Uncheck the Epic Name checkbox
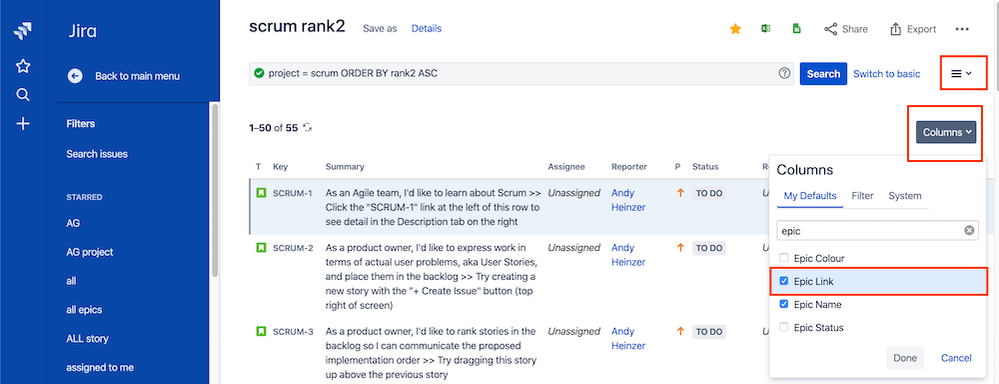The height and width of the screenshot is (384, 999). click(x=784, y=304)
